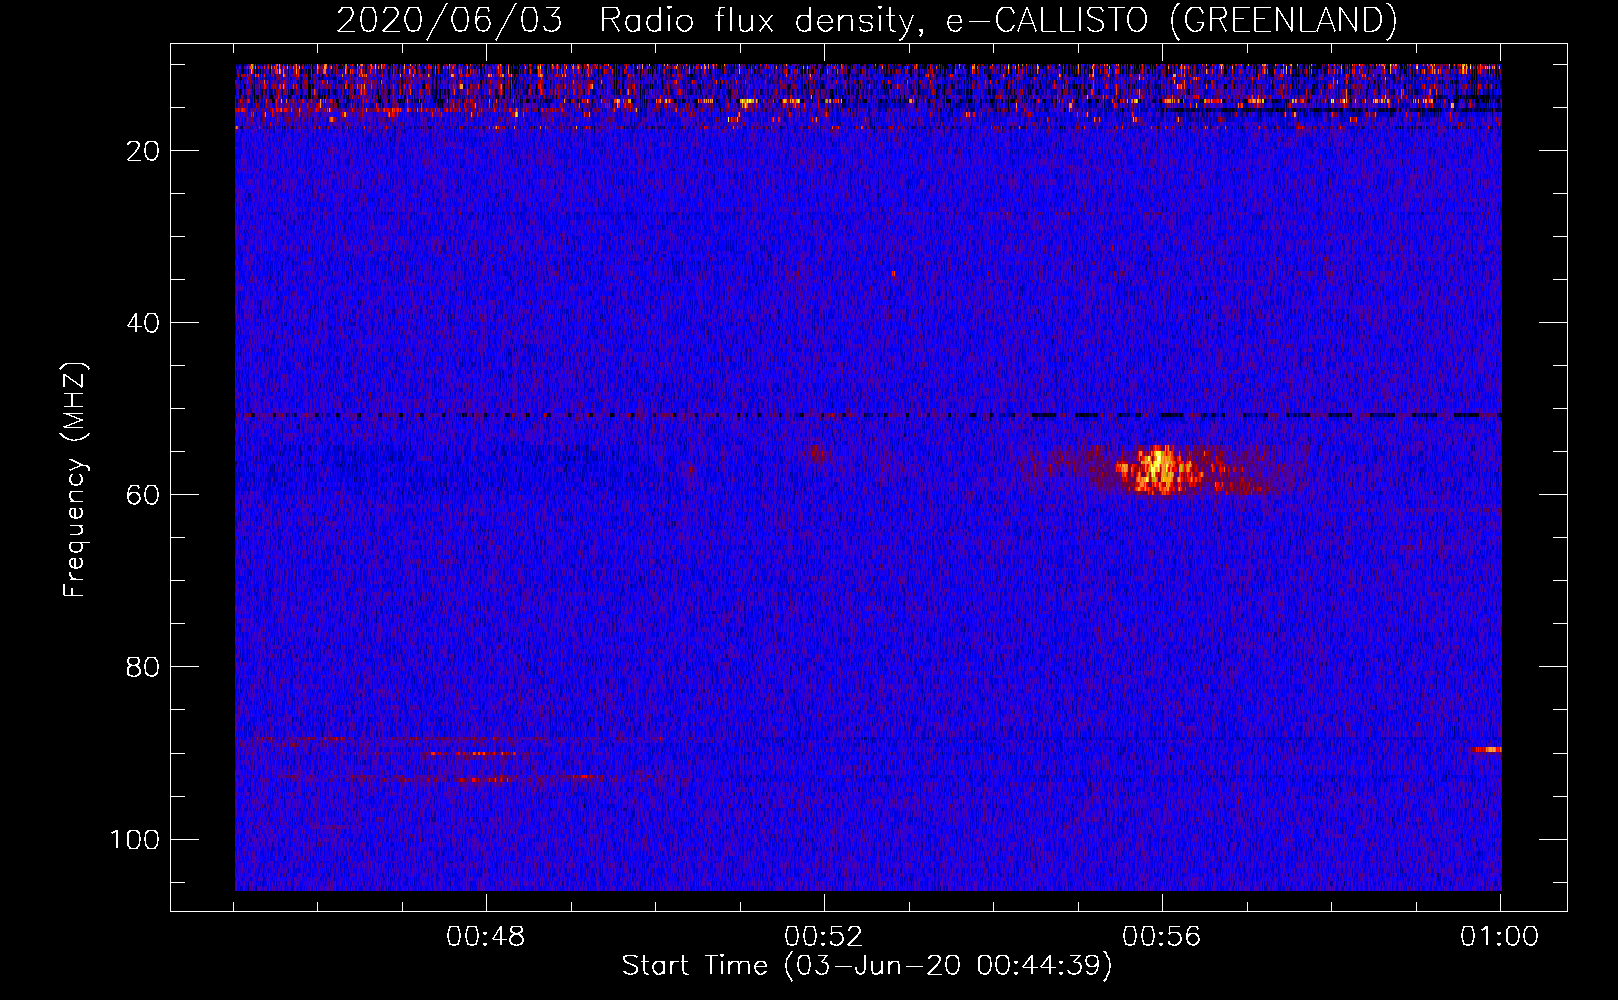
Task: Click the Start Time axis label
Action: [867, 966]
